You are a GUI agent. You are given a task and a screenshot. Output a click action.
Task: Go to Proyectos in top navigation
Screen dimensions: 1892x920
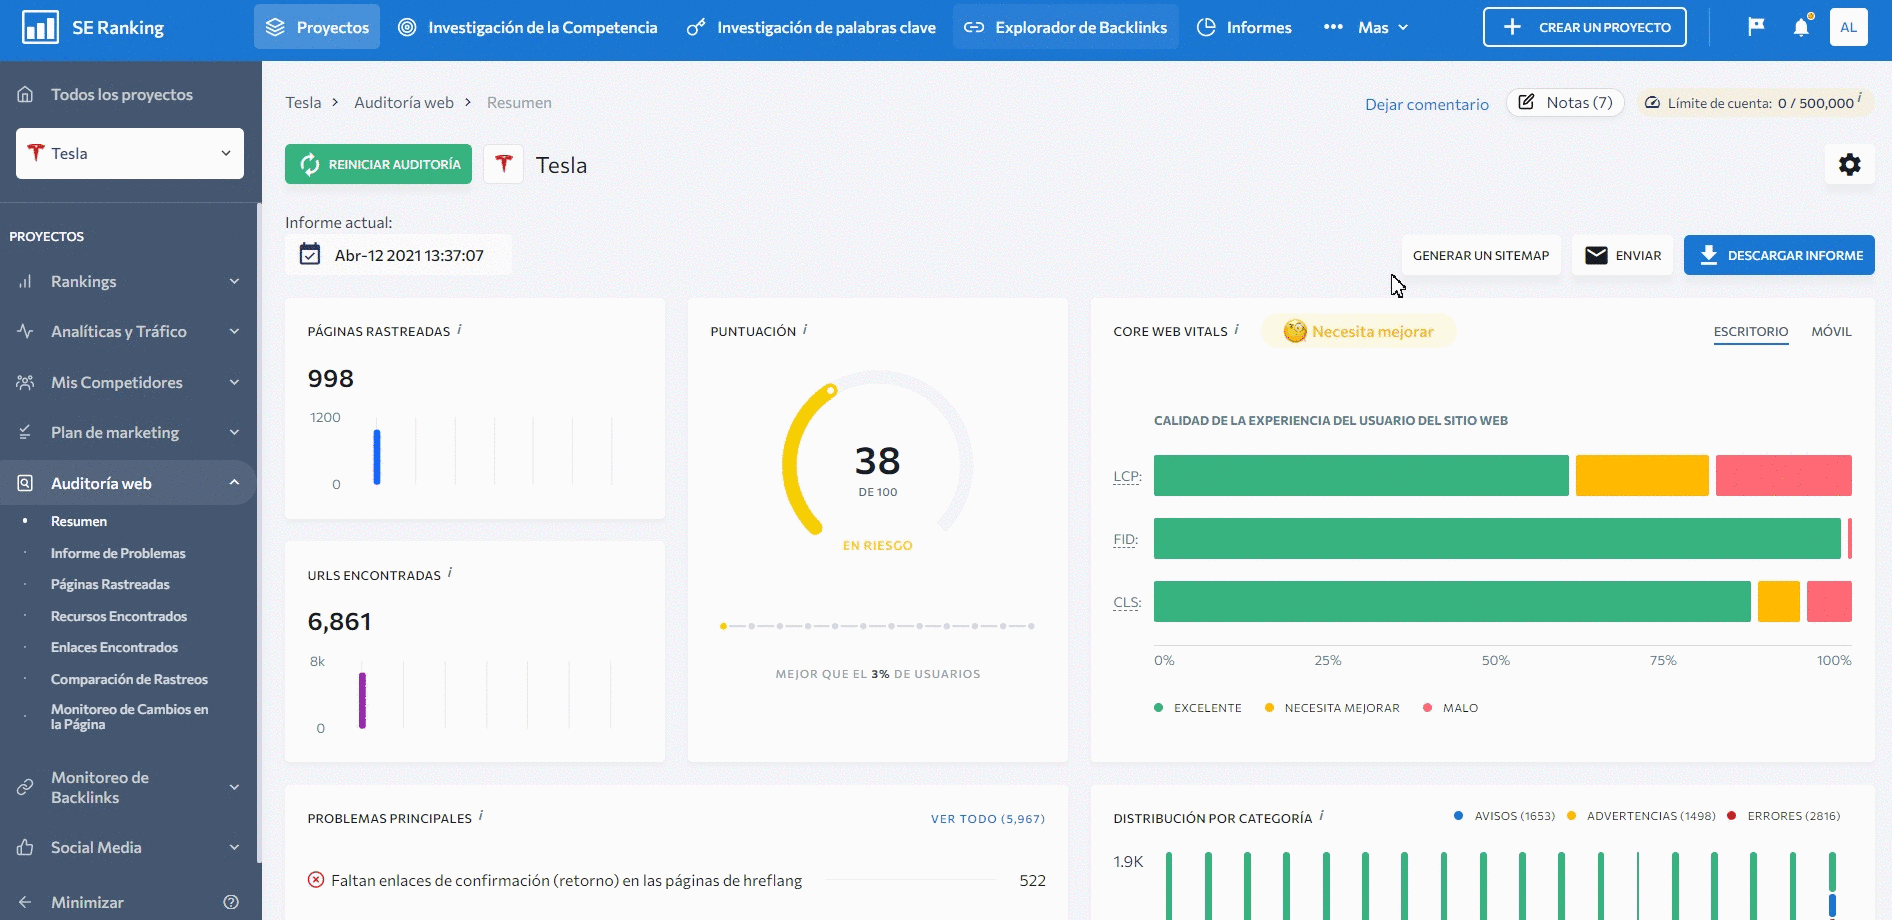[317, 27]
